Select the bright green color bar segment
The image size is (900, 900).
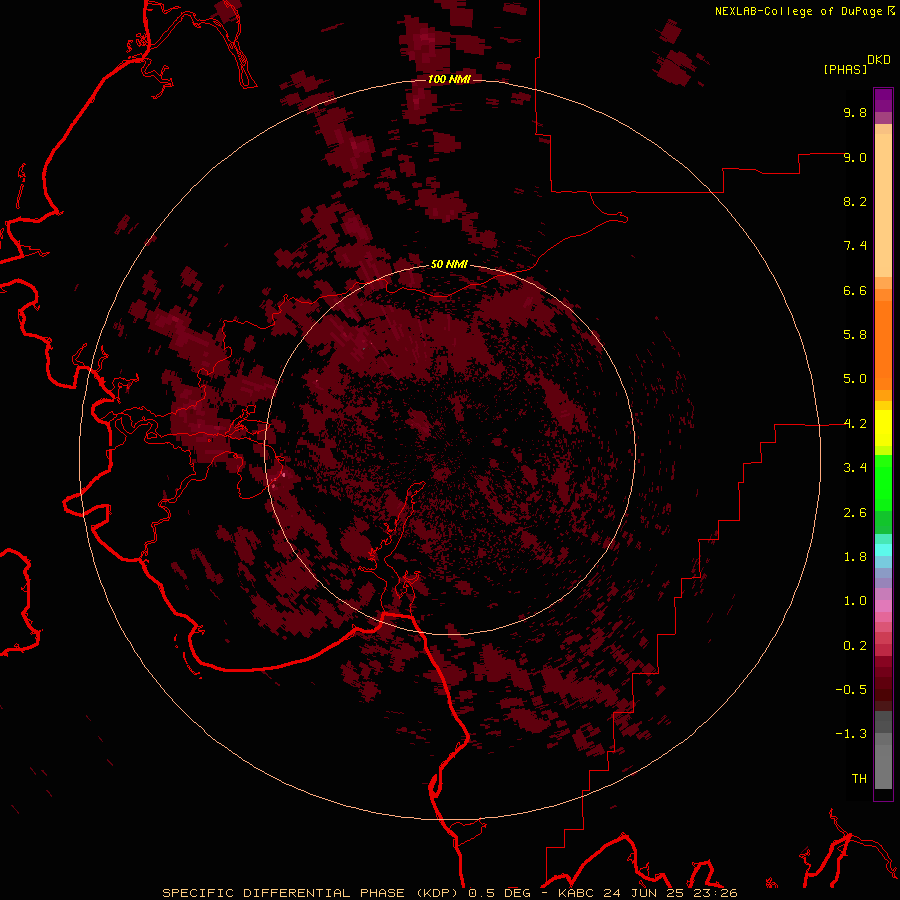(883, 483)
